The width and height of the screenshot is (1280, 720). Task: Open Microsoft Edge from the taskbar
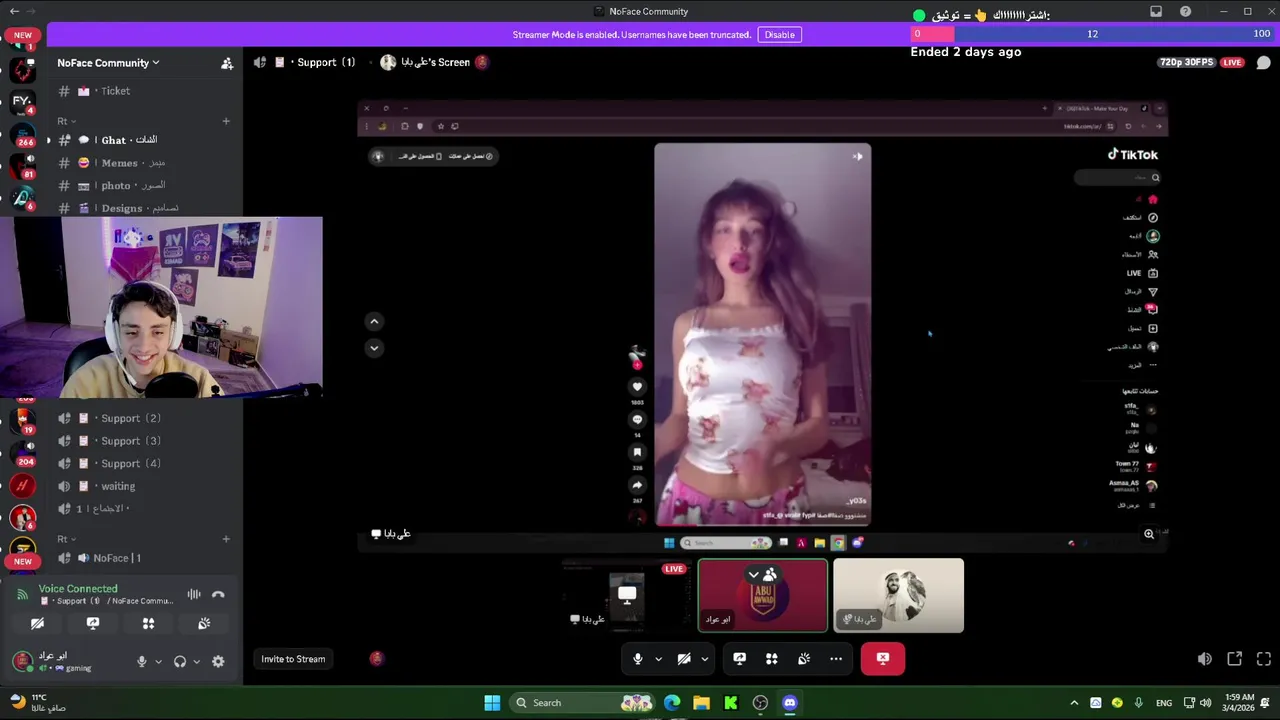click(672, 703)
